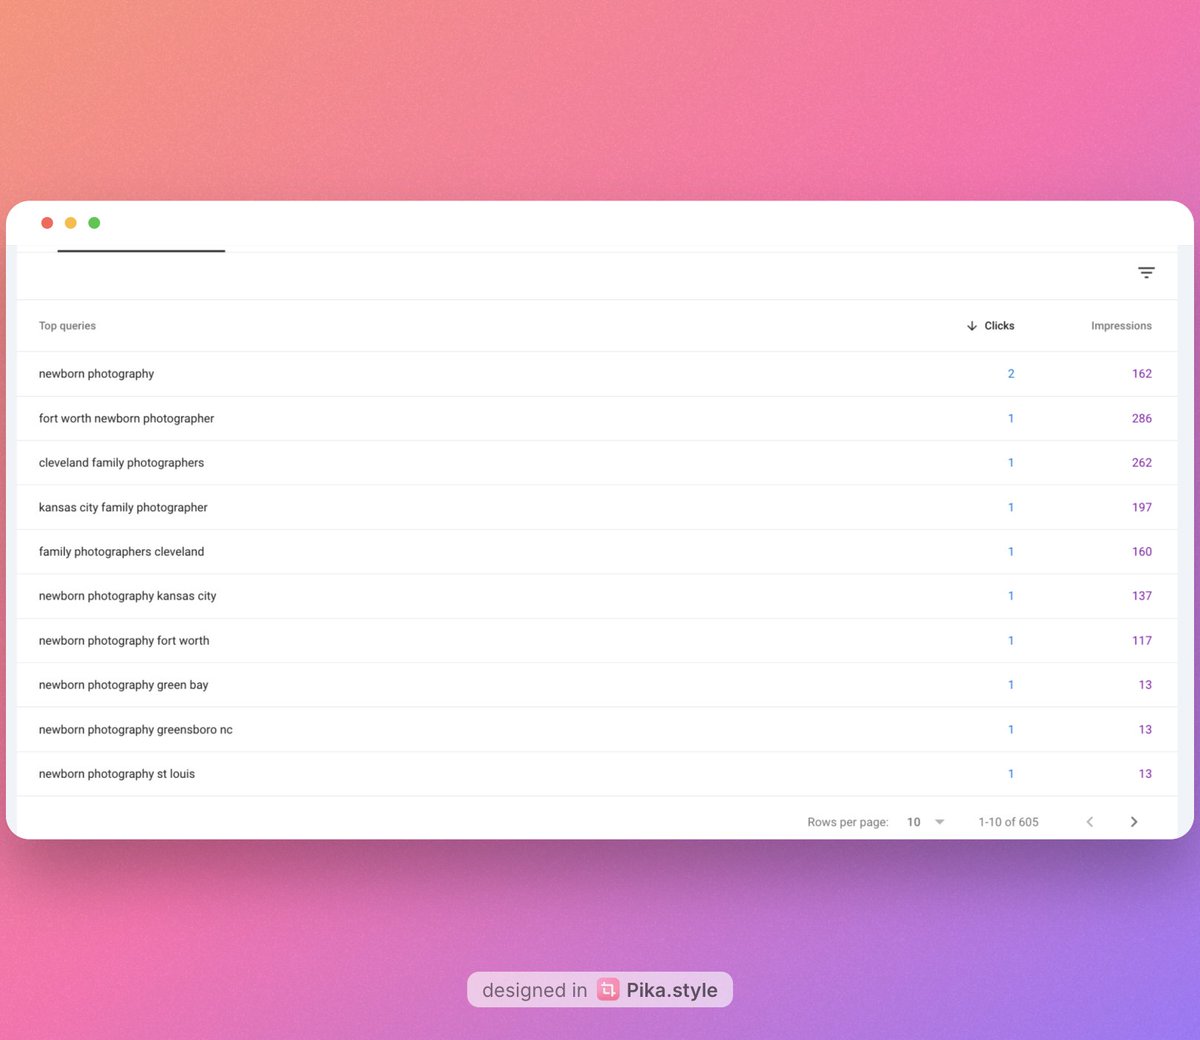Image resolution: width=1200 pixels, height=1040 pixels.
Task: Click the Clicks sort arrow icon
Action: tap(972, 326)
